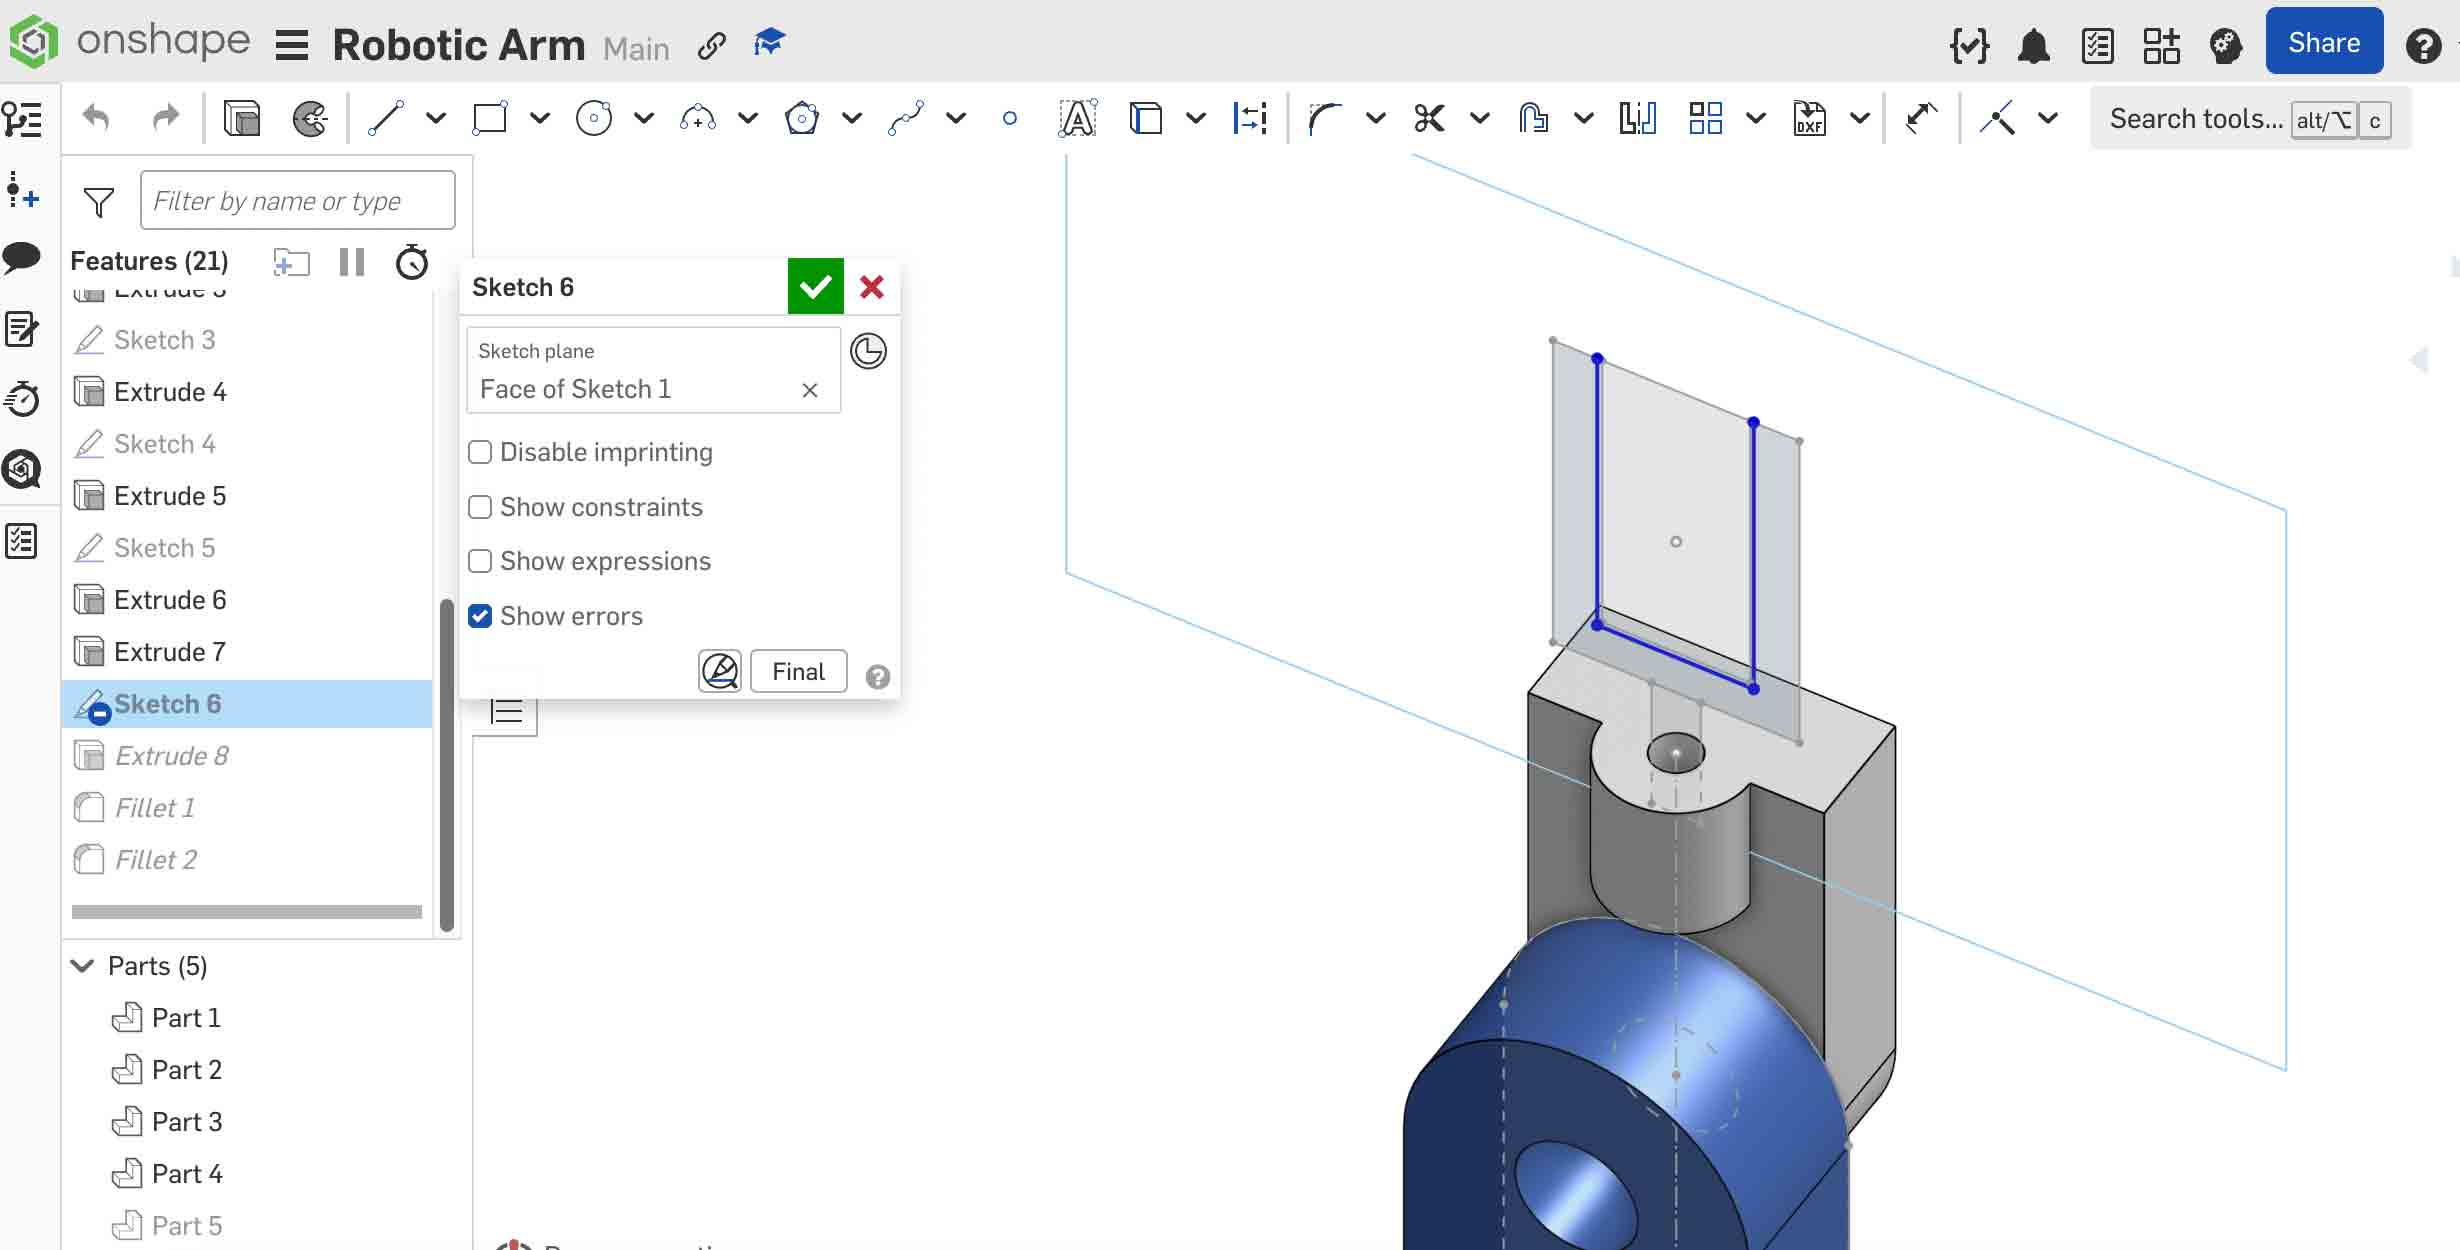Image resolution: width=2460 pixels, height=1250 pixels.
Task: Select the Circle sketch tool
Action: pyautogui.click(x=594, y=118)
